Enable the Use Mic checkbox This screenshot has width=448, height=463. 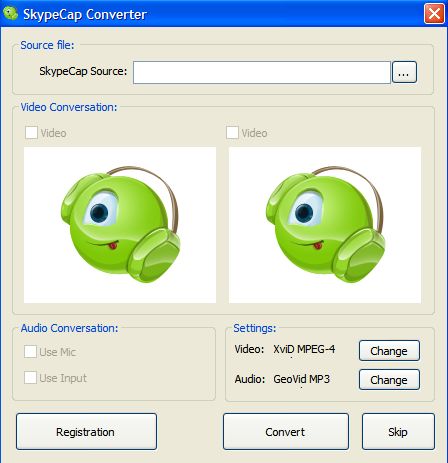[30, 352]
